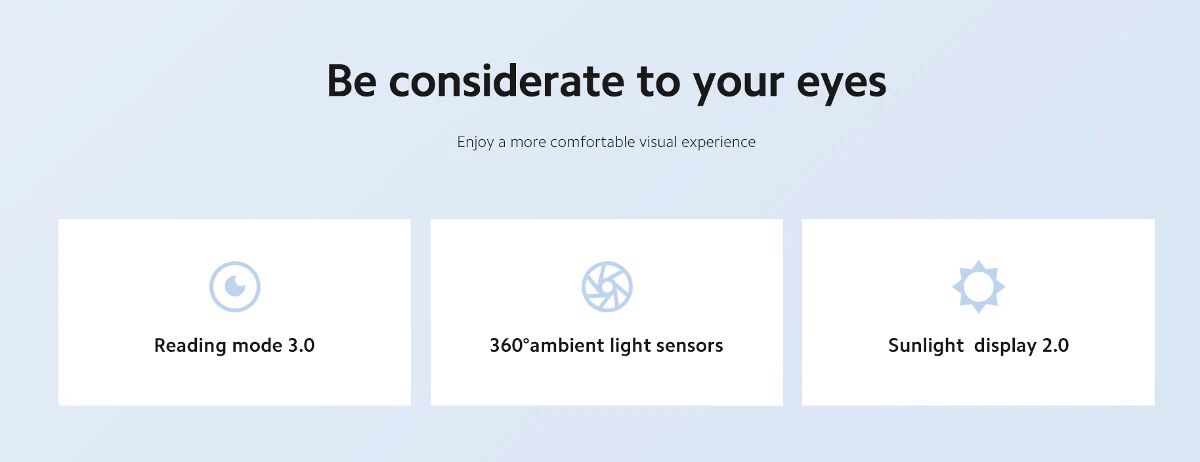The width and height of the screenshot is (1200, 462).
Task: Click the Sunlight display 2.0 label
Action: coord(978,346)
